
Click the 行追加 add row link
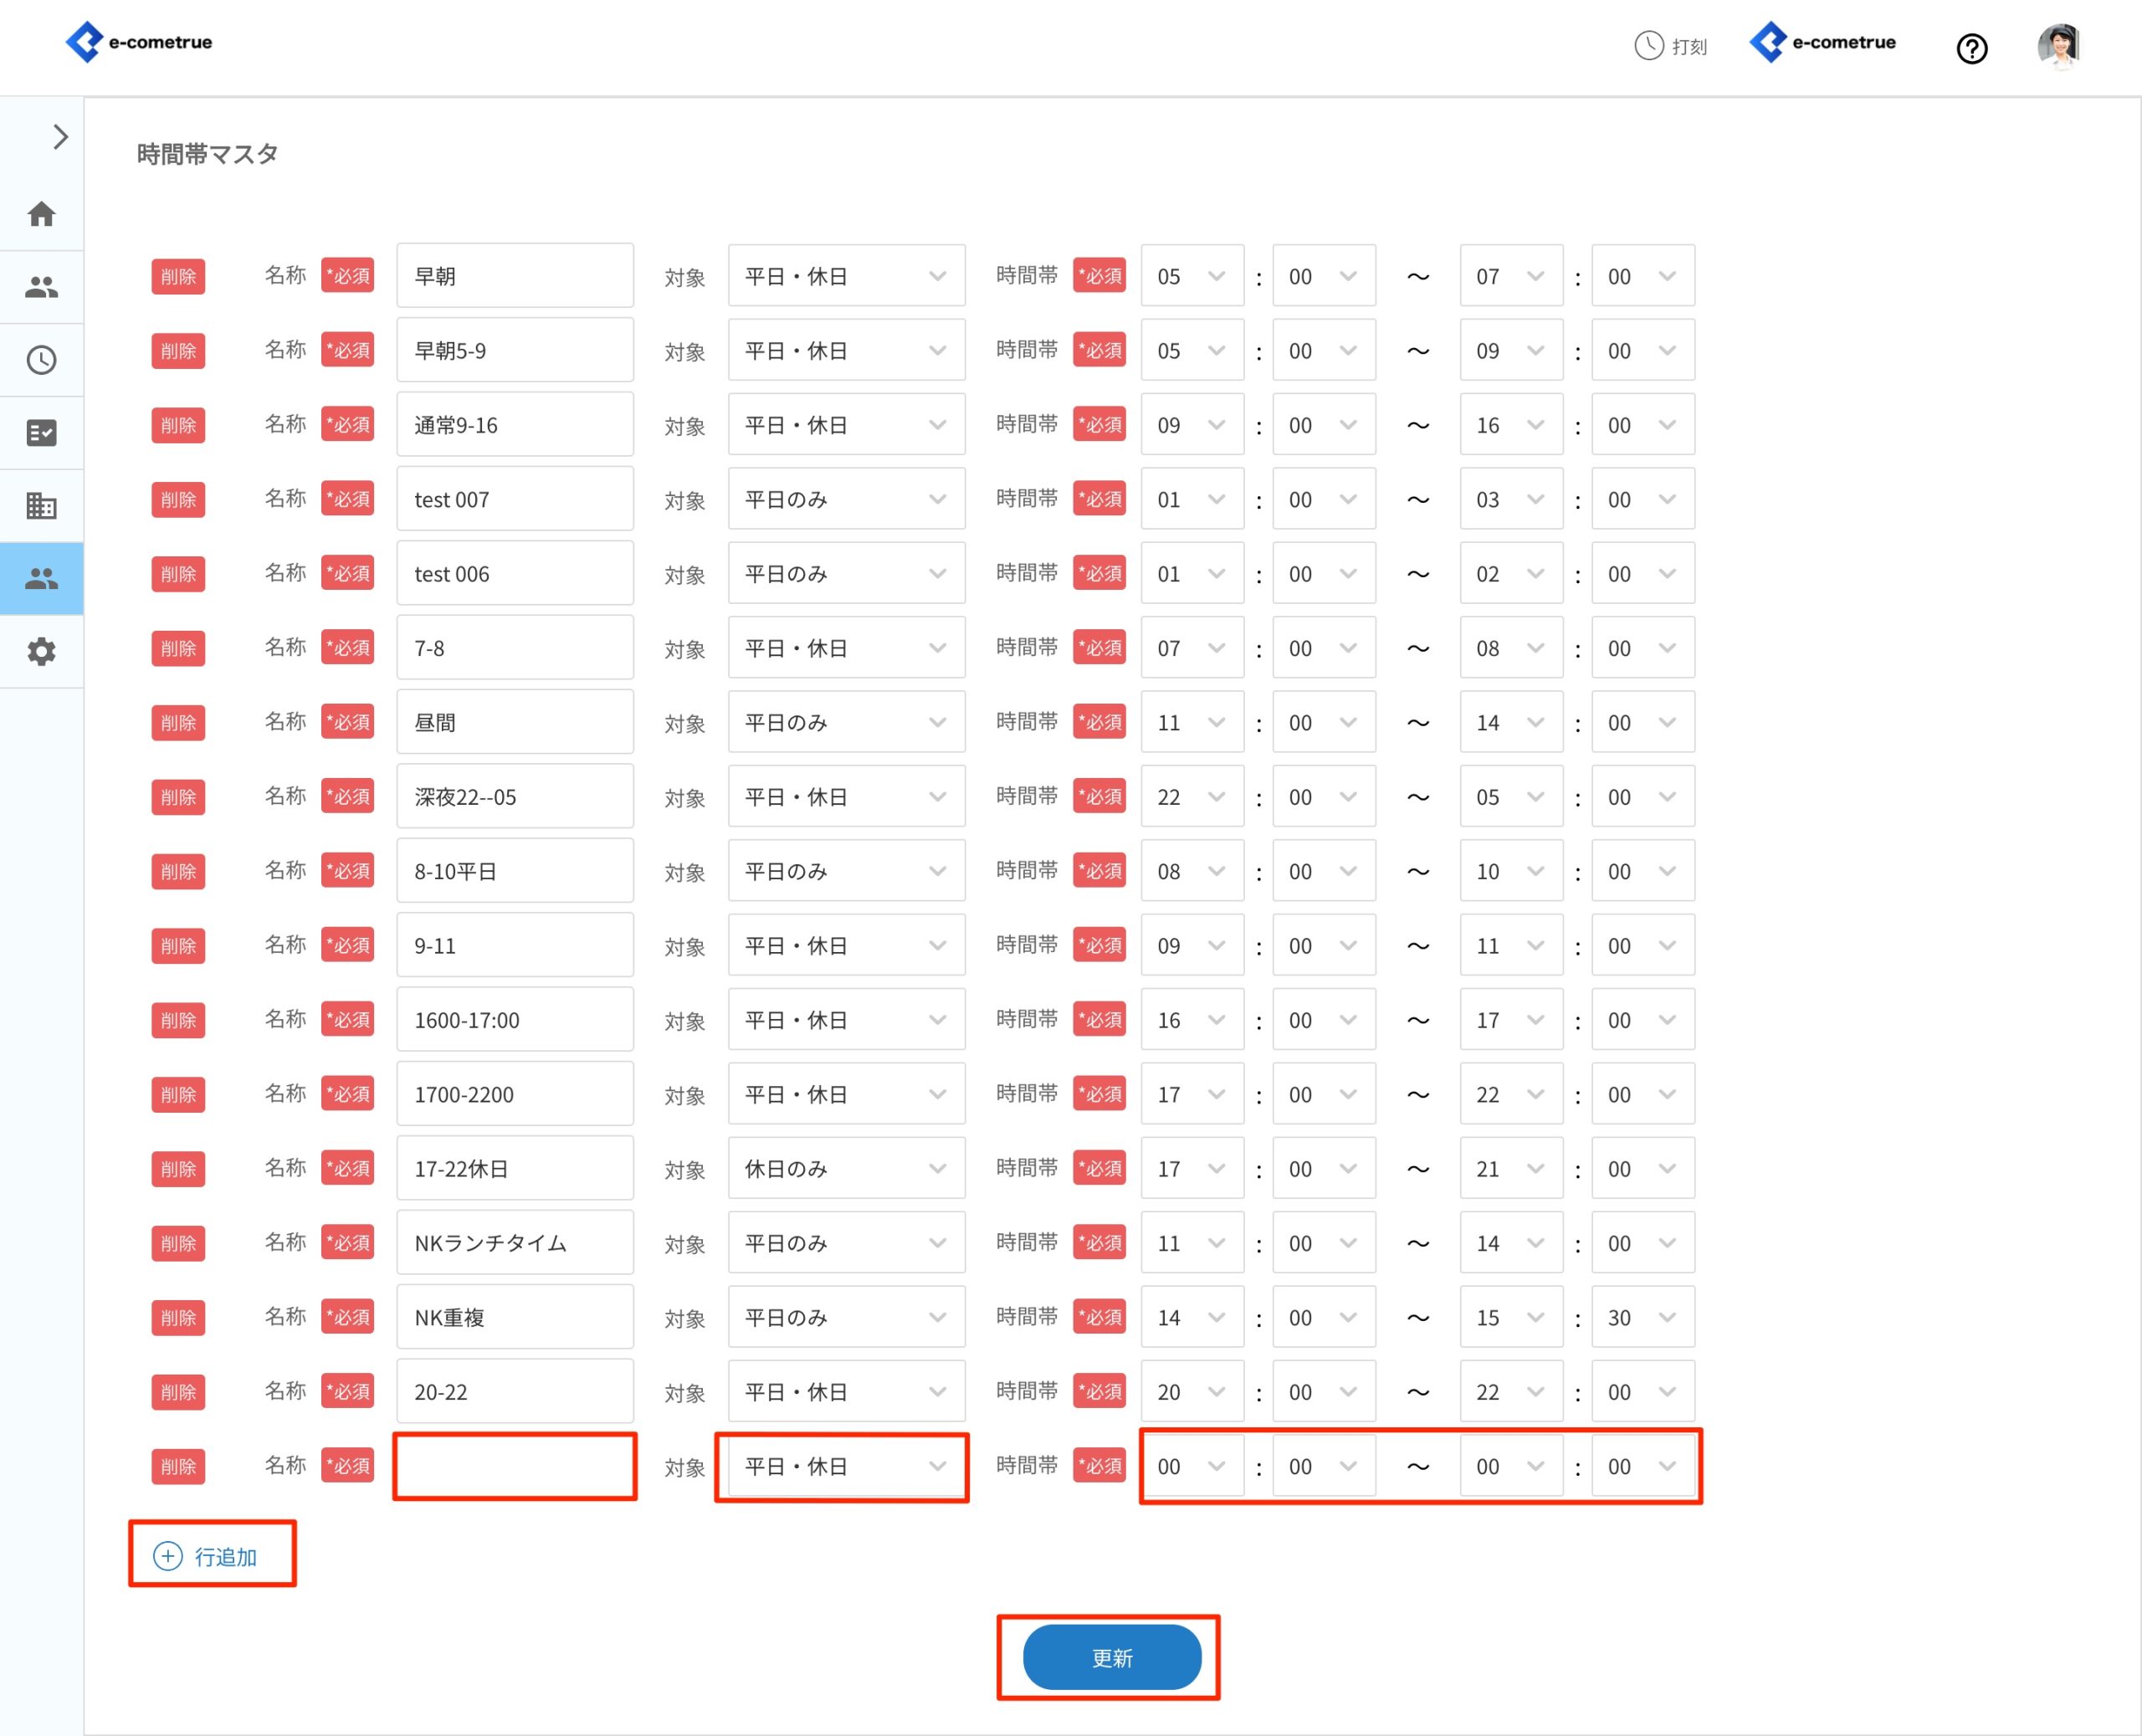click(x=207, y=1556)
